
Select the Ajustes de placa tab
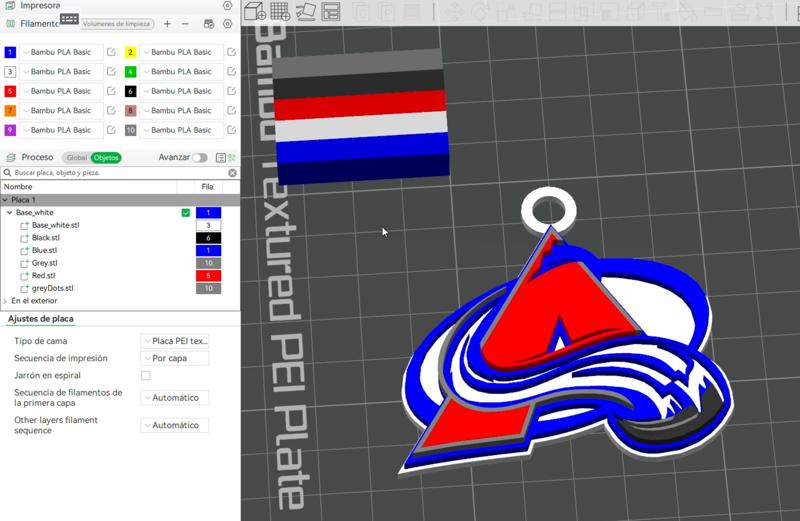click(x=41, y=319)
